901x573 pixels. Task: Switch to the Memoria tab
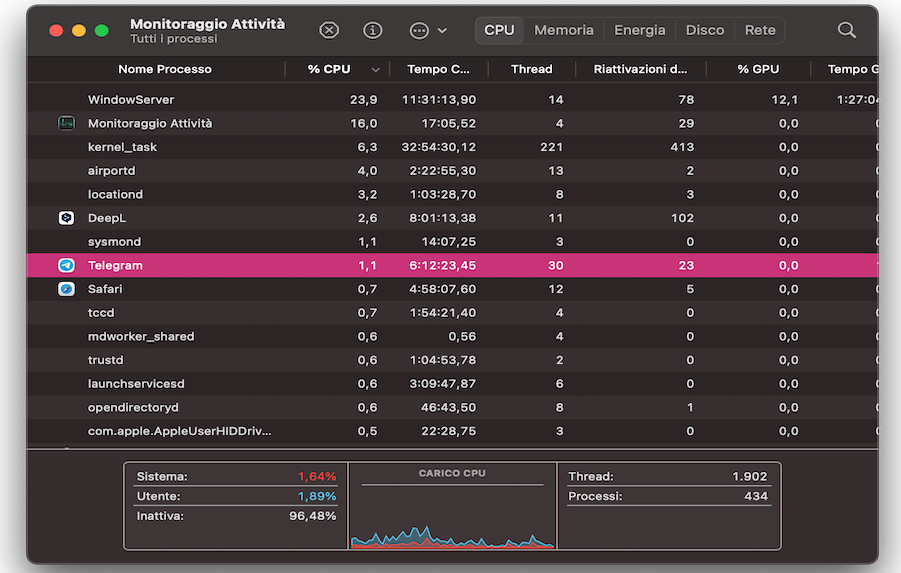pos(563,30)
